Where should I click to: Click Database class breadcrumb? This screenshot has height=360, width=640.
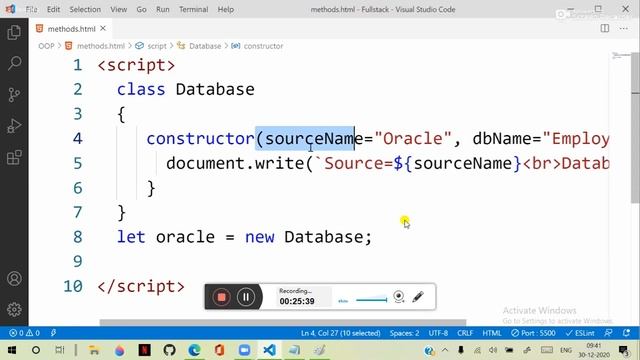coord(205,46)
